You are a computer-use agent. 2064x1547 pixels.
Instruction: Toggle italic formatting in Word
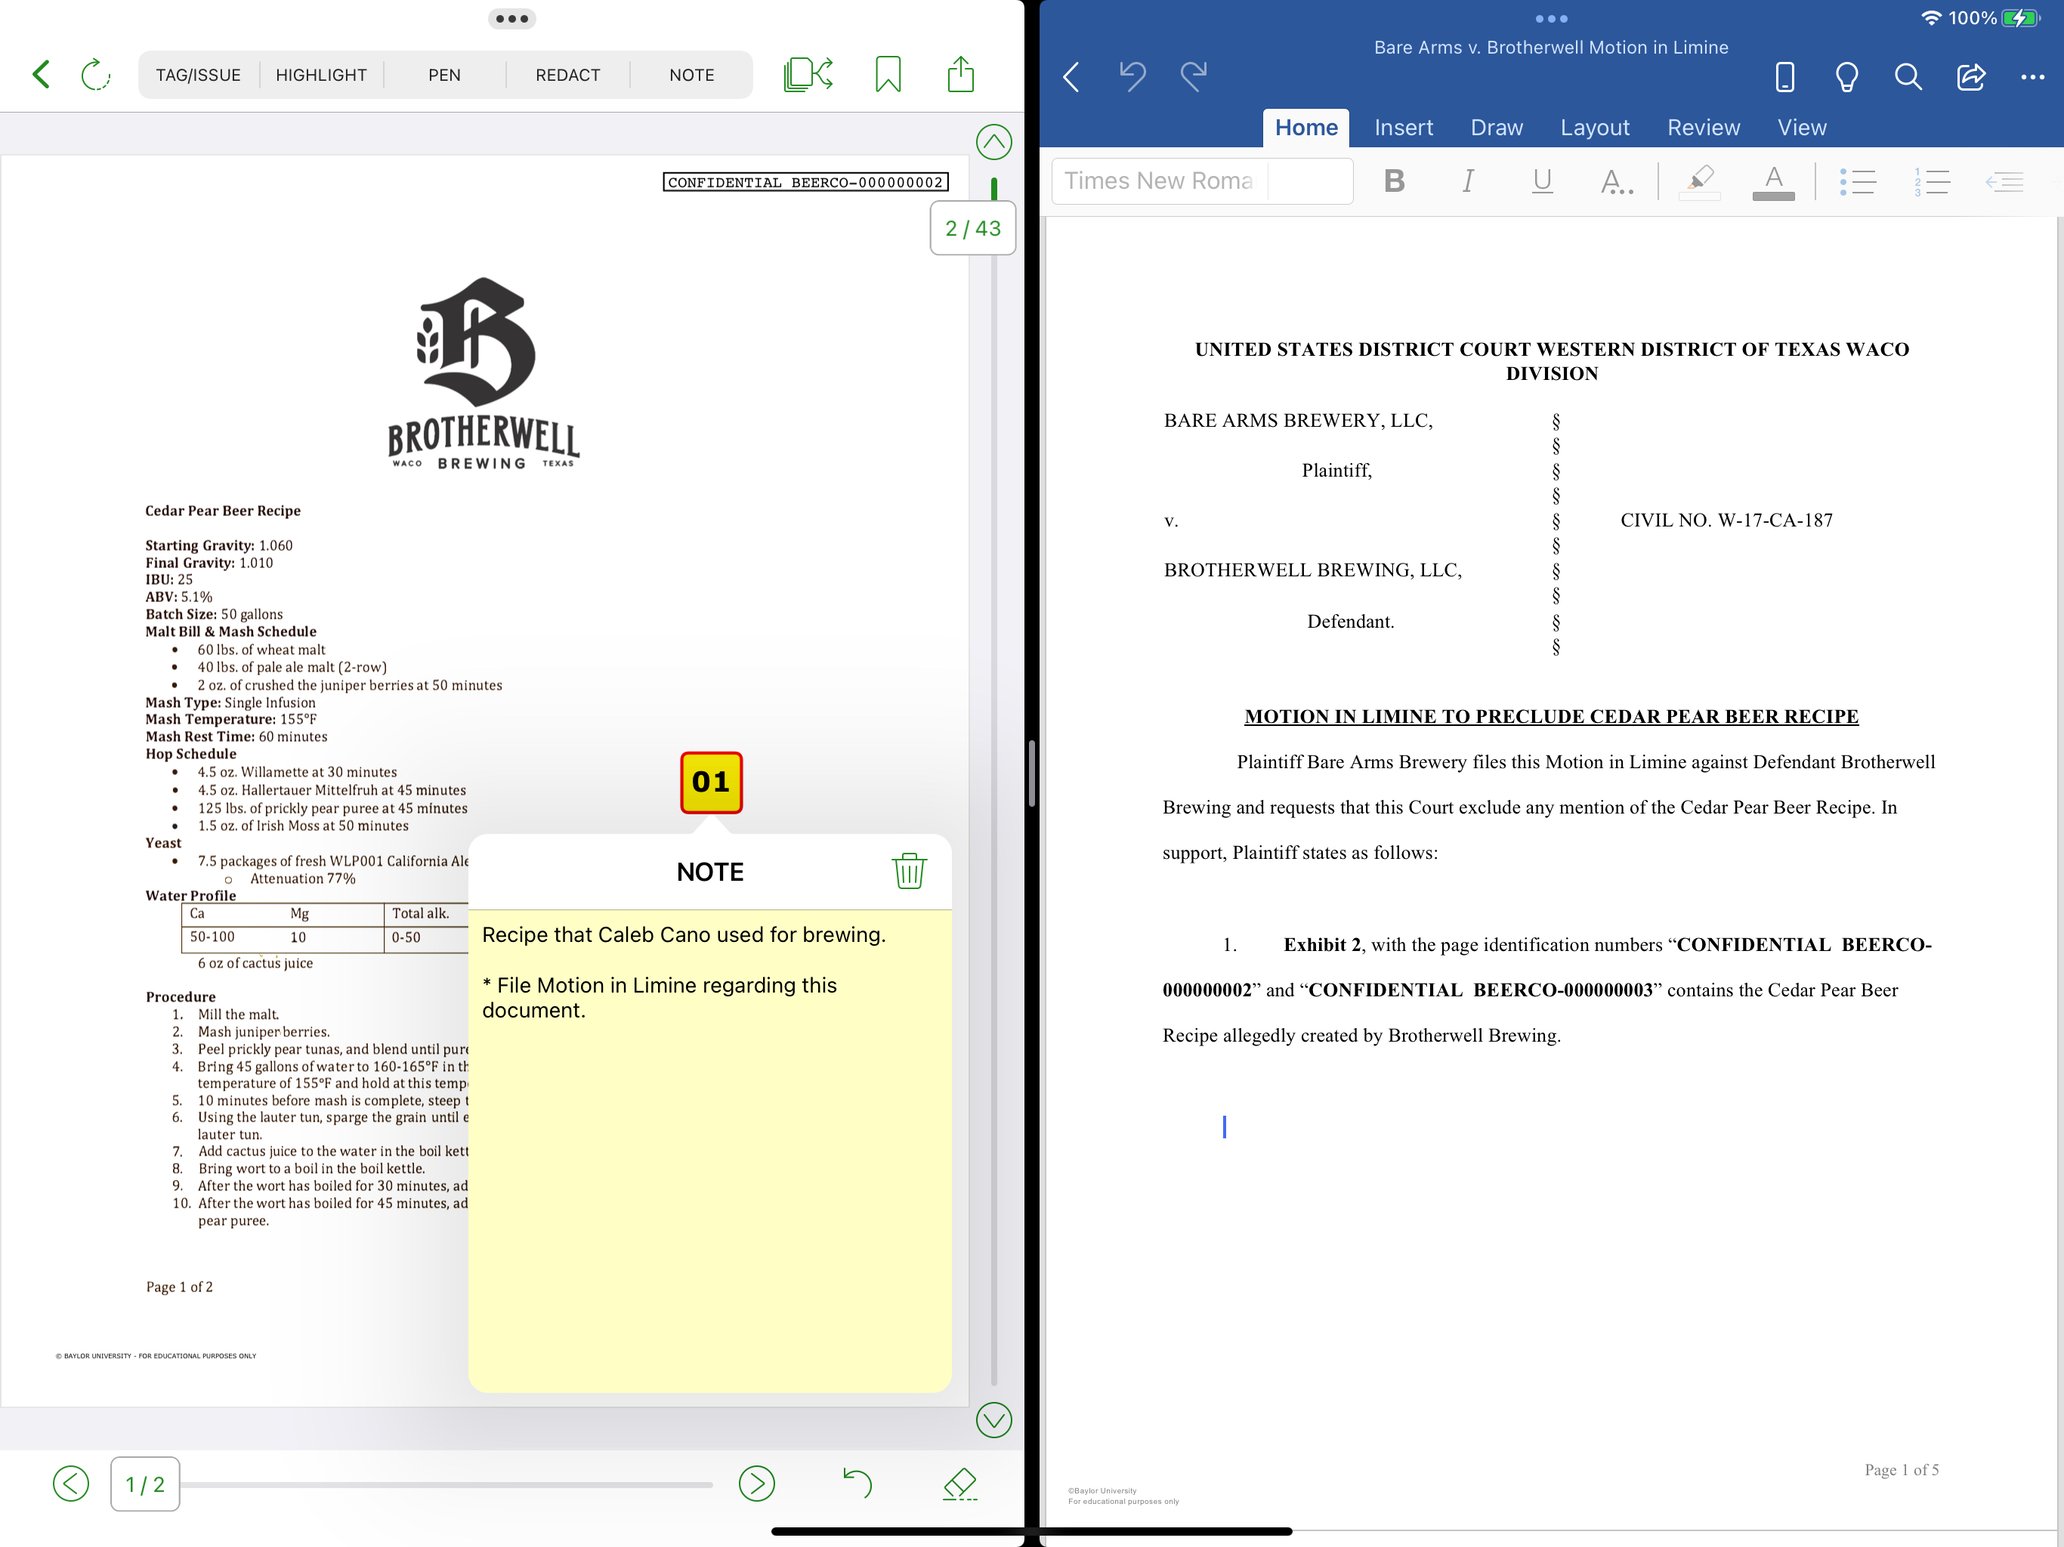point(1468,181)
